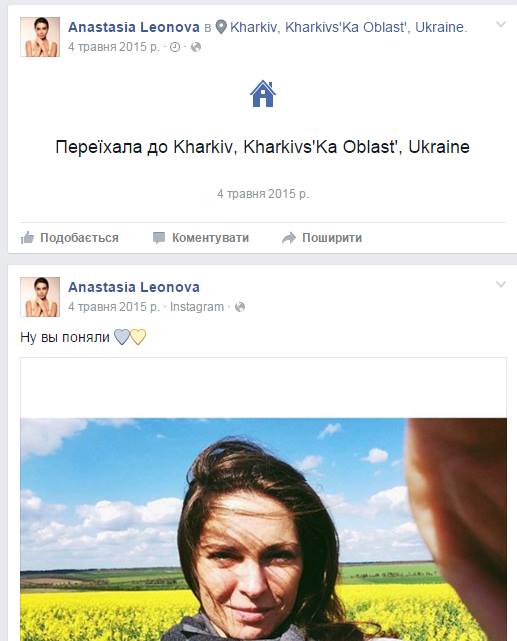This screenshot has height=641, width=517.
Task: Click the clock icon in first post
Action: click(x=175, y=47)
